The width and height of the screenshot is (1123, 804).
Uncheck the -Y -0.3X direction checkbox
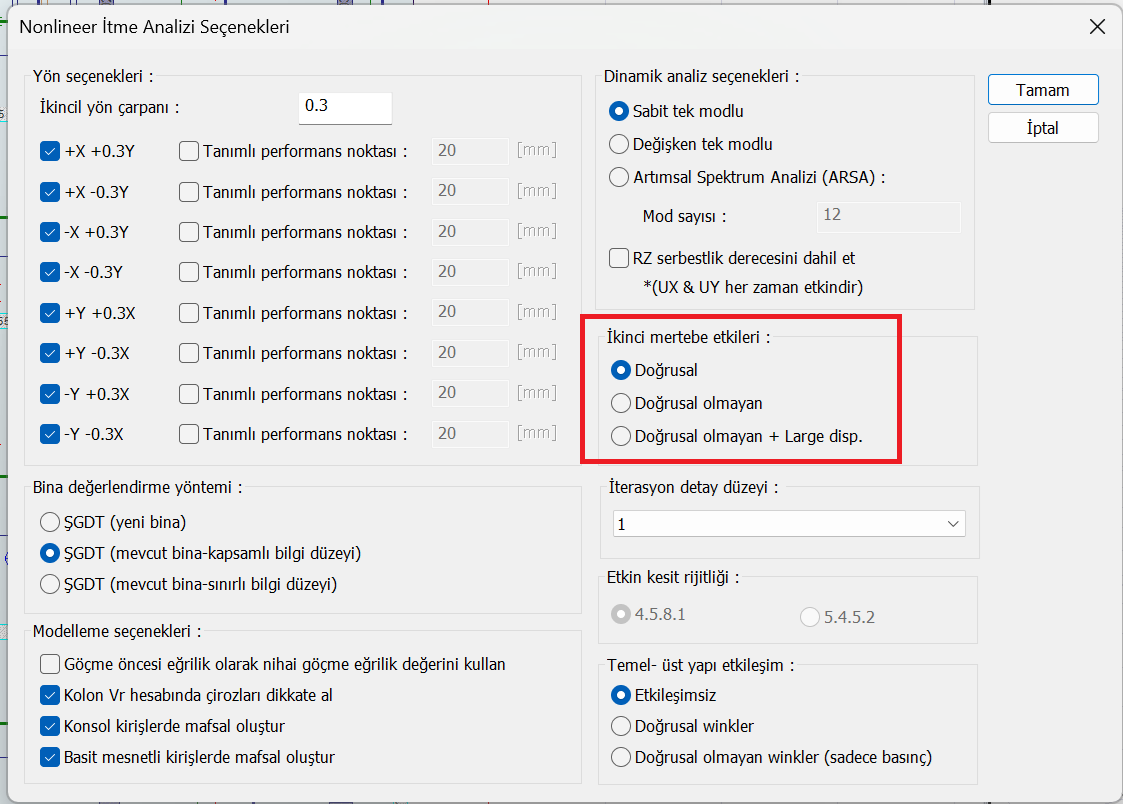click(x=50, y=434)
